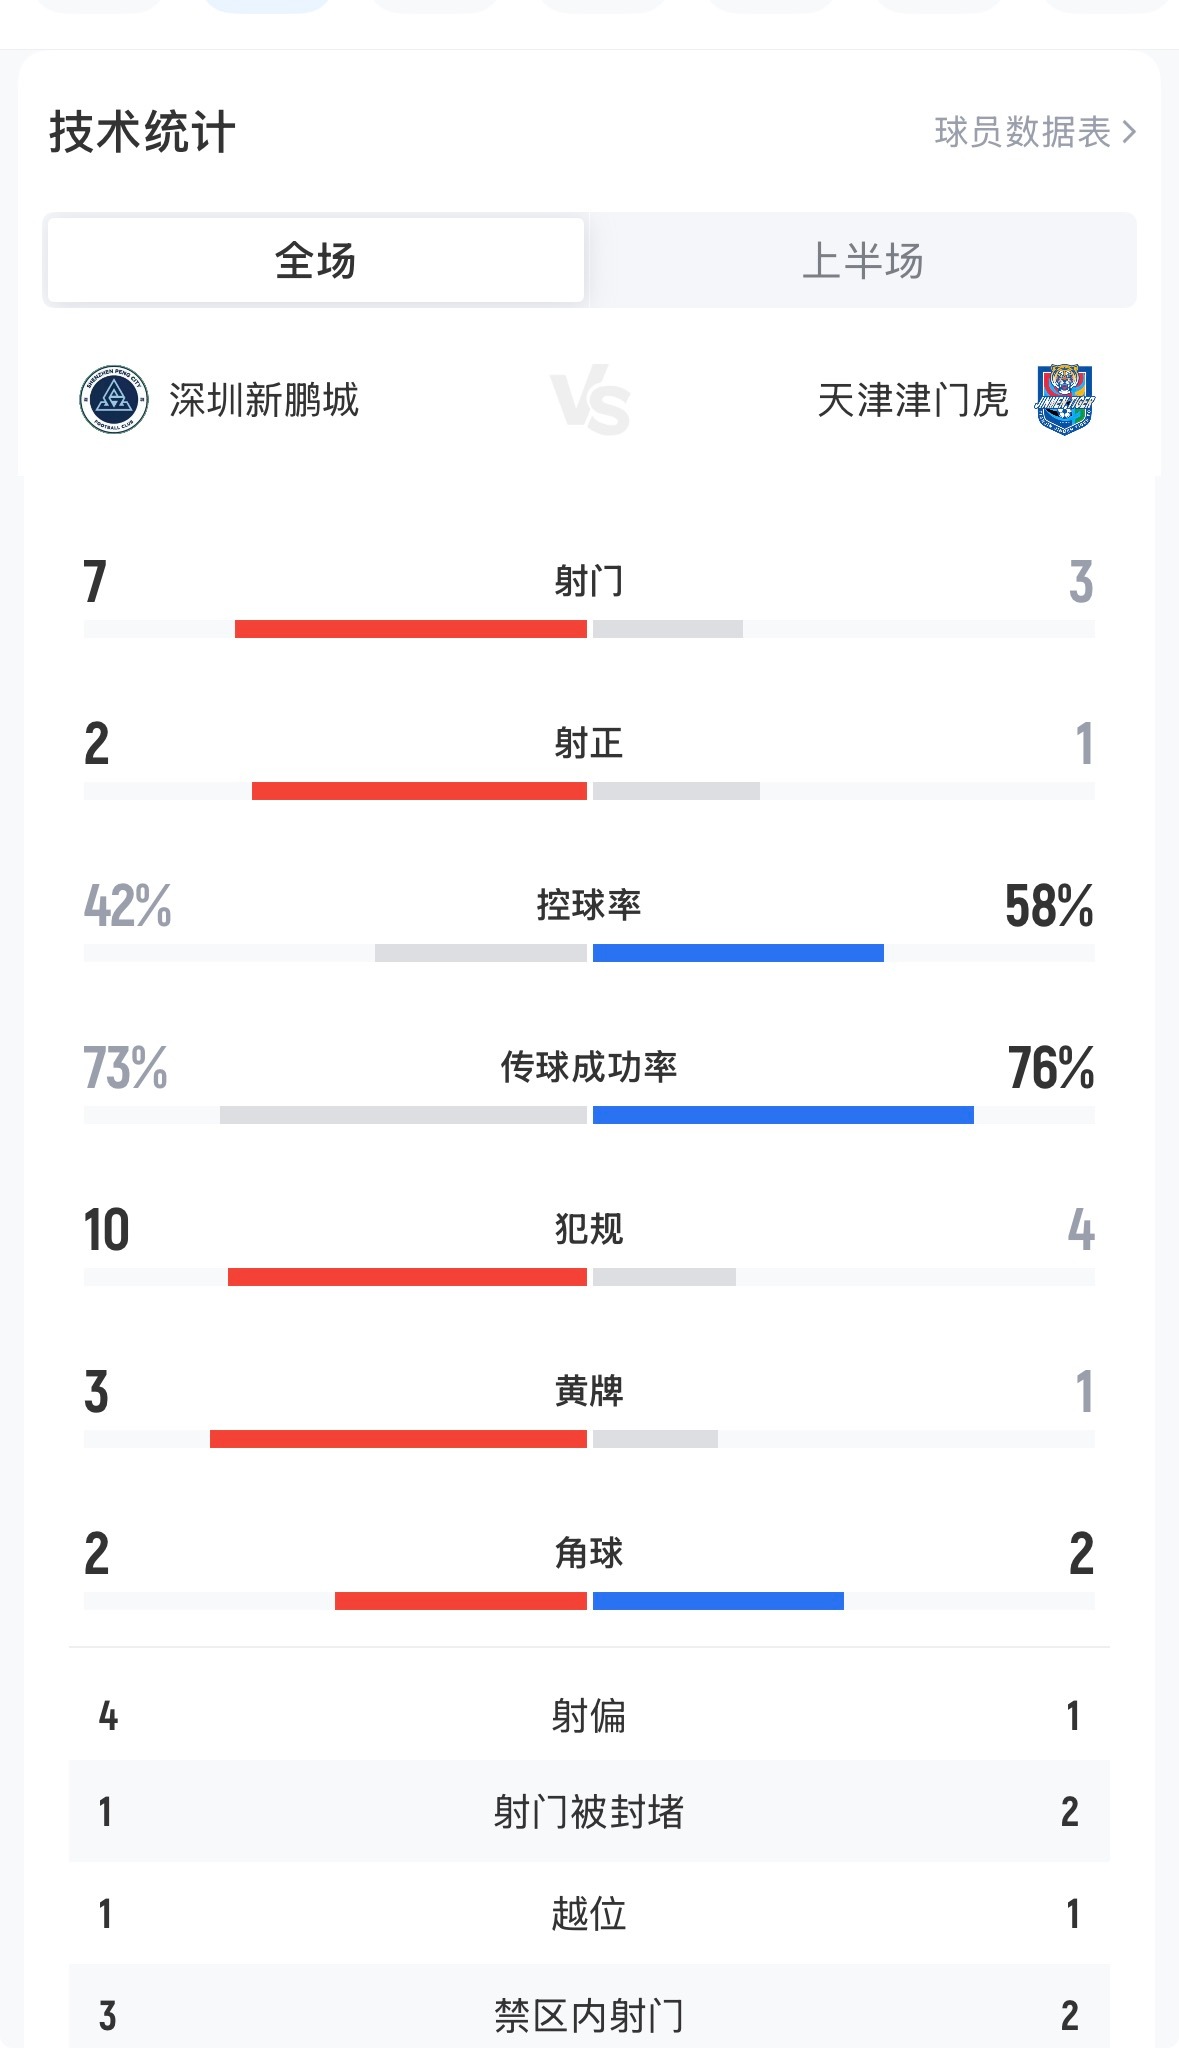Tap the blue 控球率 possession bar
The height and width of the screenshot is (2048, 1179).
738,953
